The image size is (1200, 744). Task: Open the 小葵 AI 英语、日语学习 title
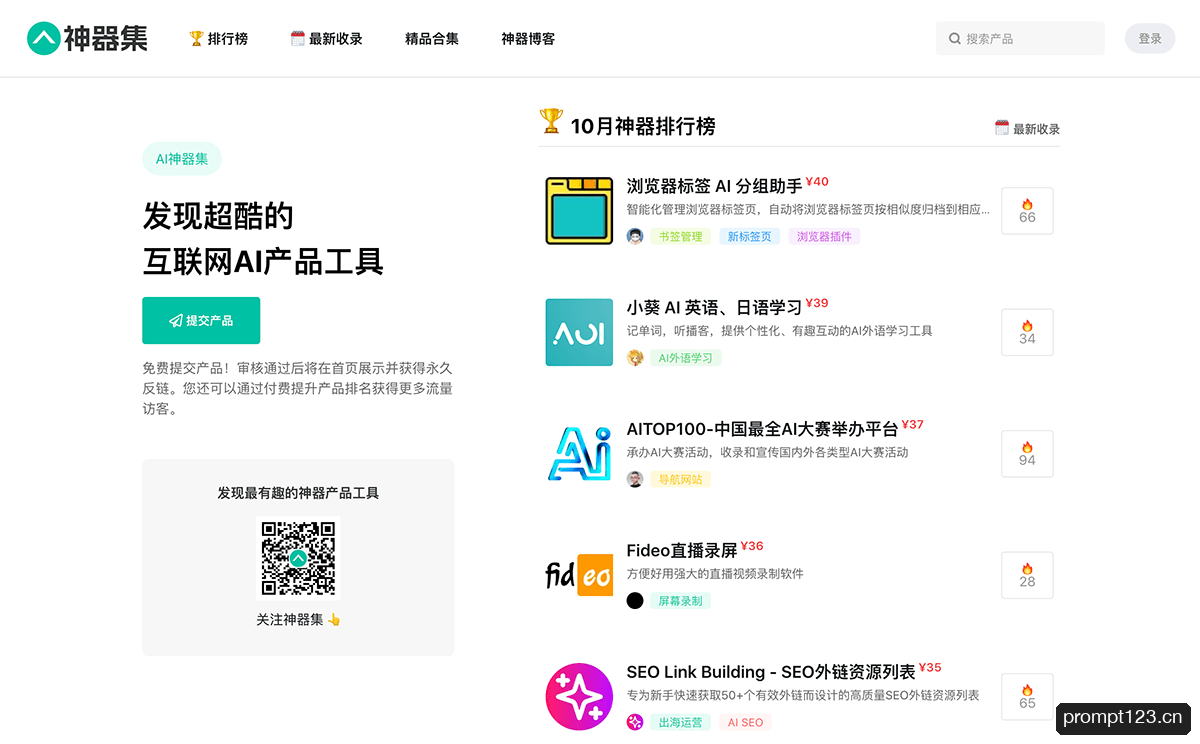tap(714, 308)
